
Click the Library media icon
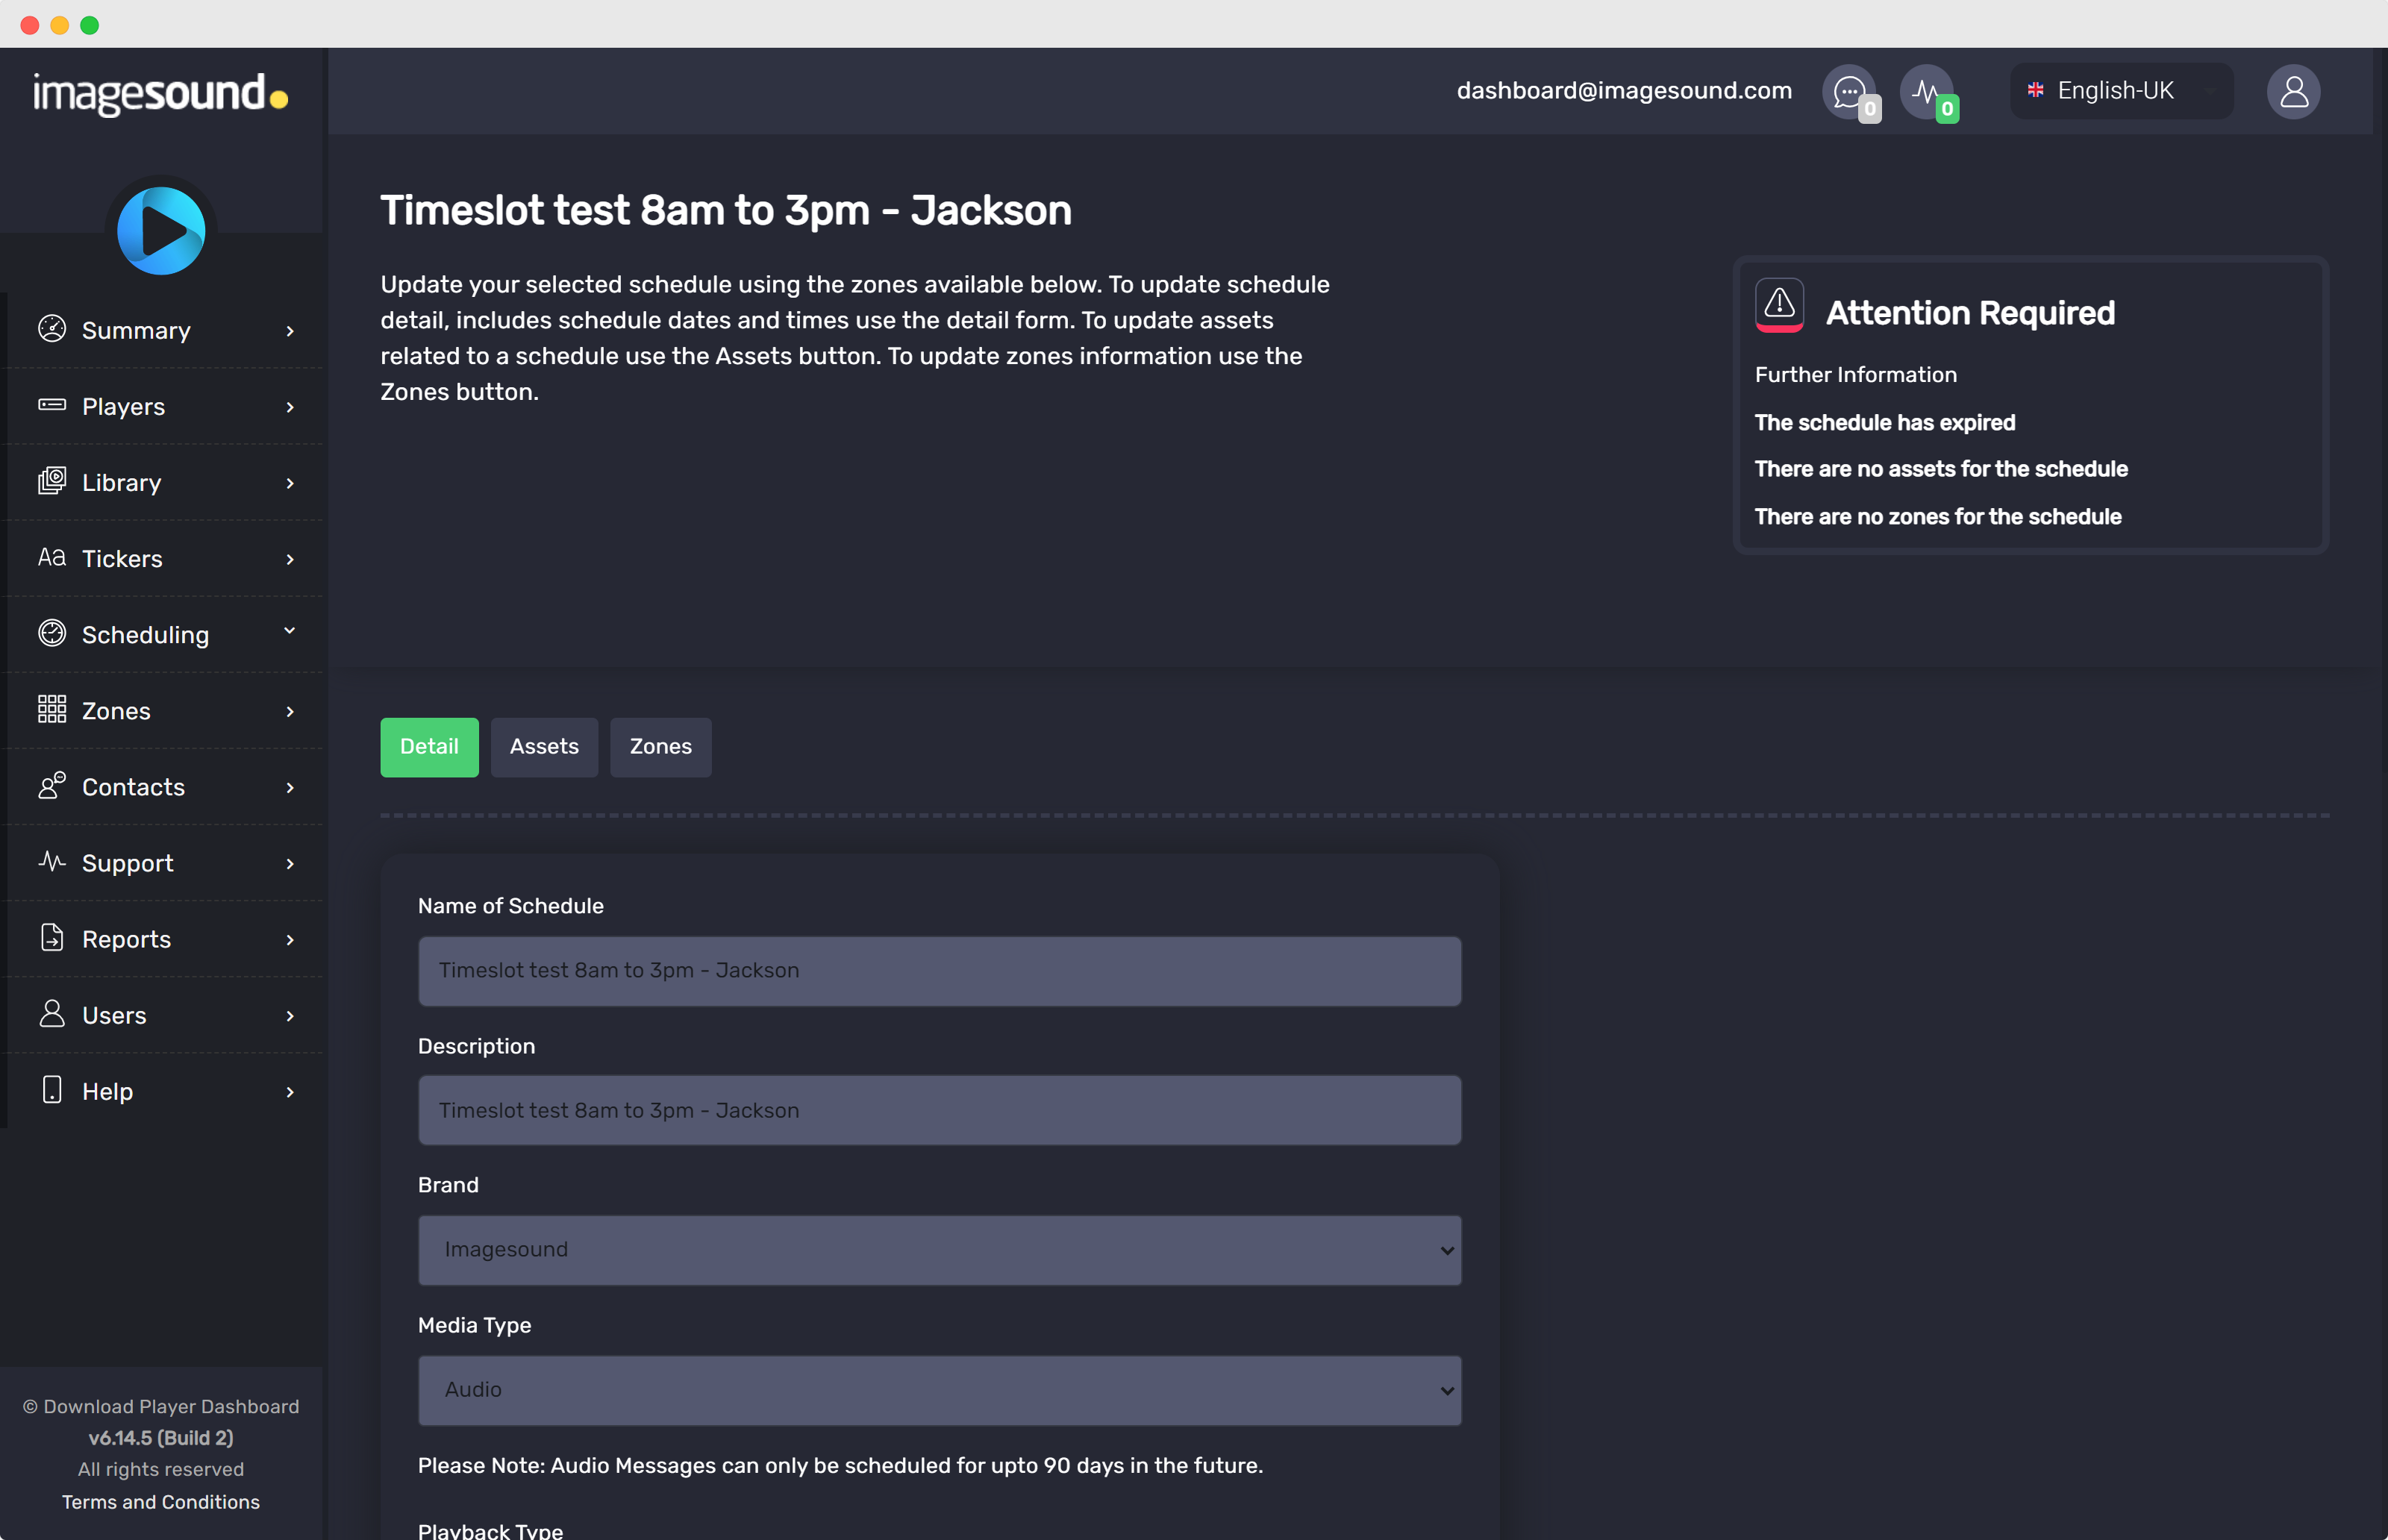coord(52,481)
